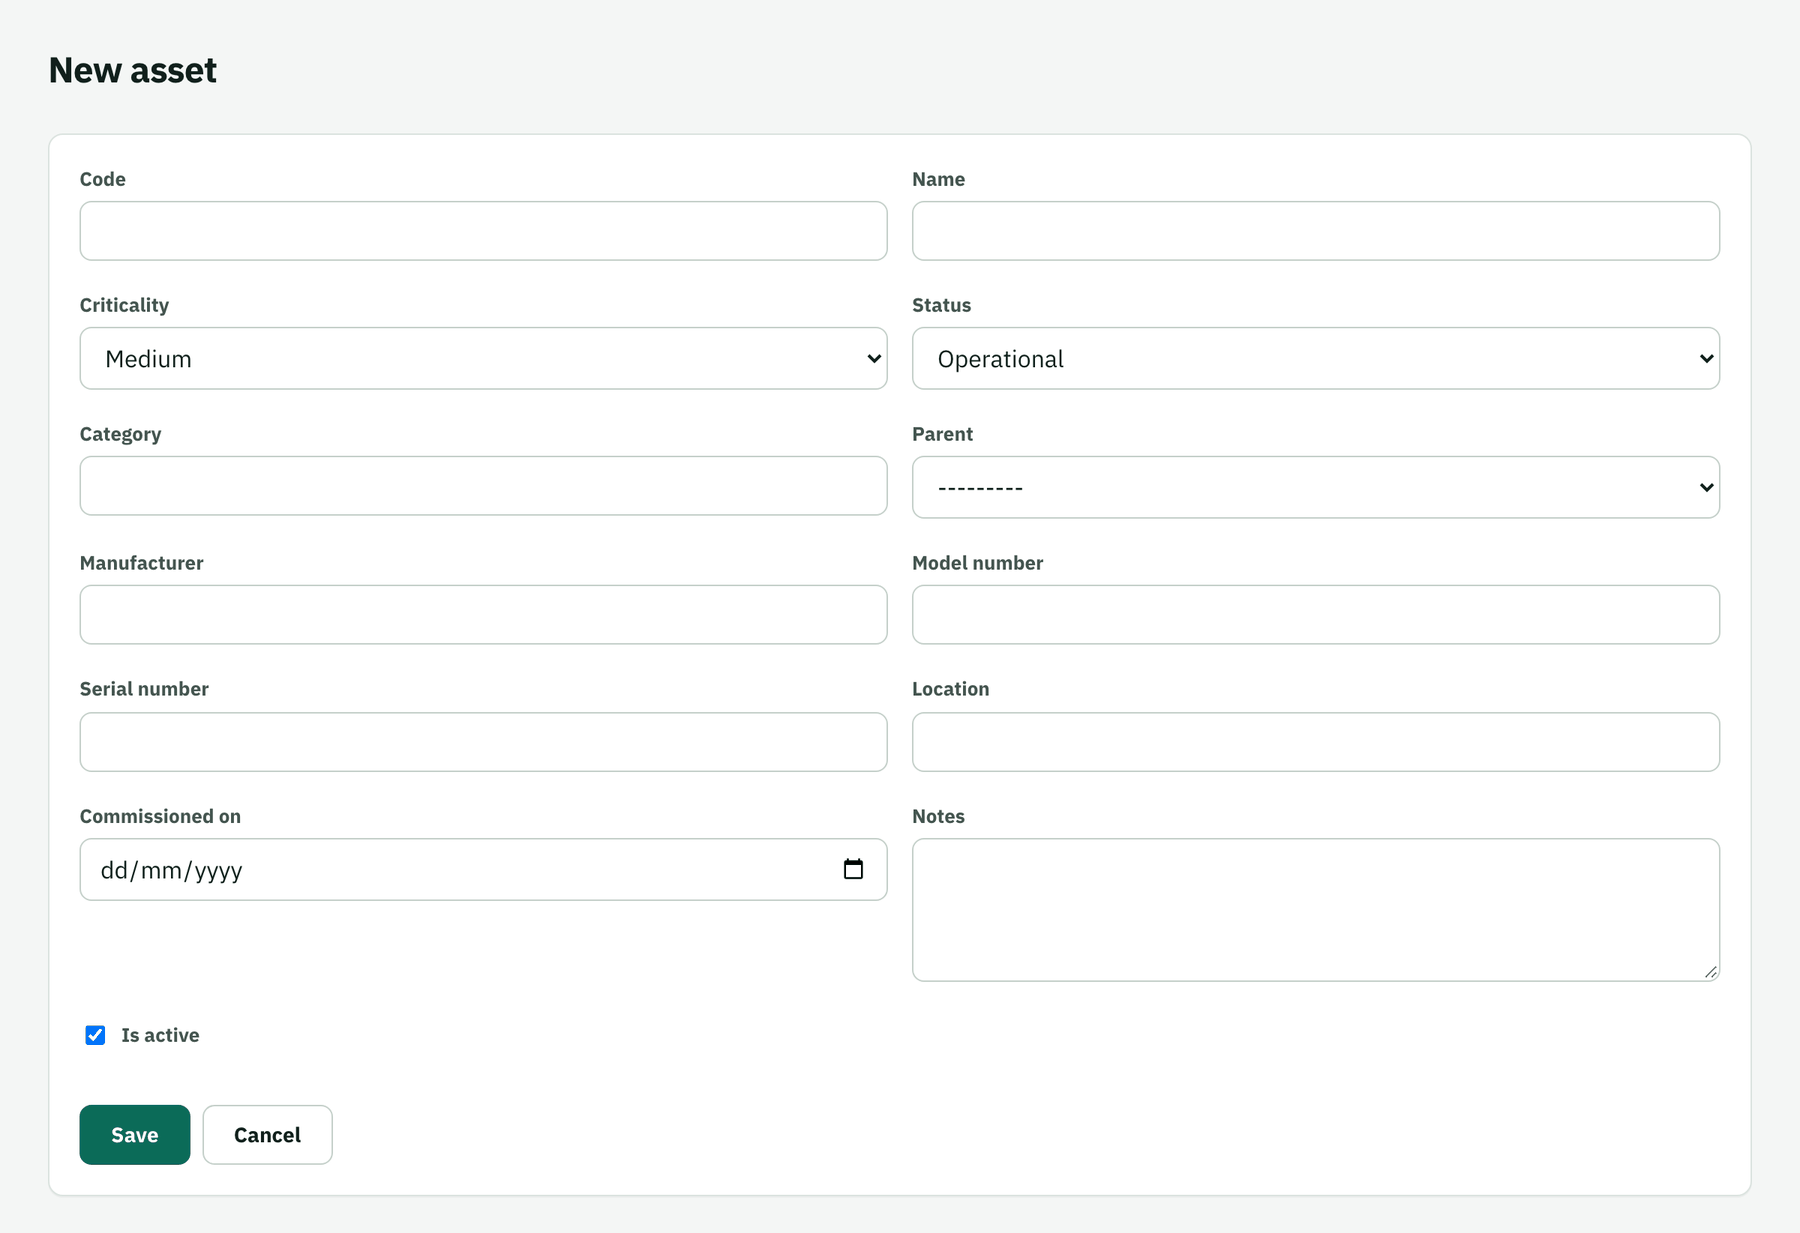Grab the Notes textarea resize handle
Viewport: 1800px width, 1233px height.
point(1711,972)
